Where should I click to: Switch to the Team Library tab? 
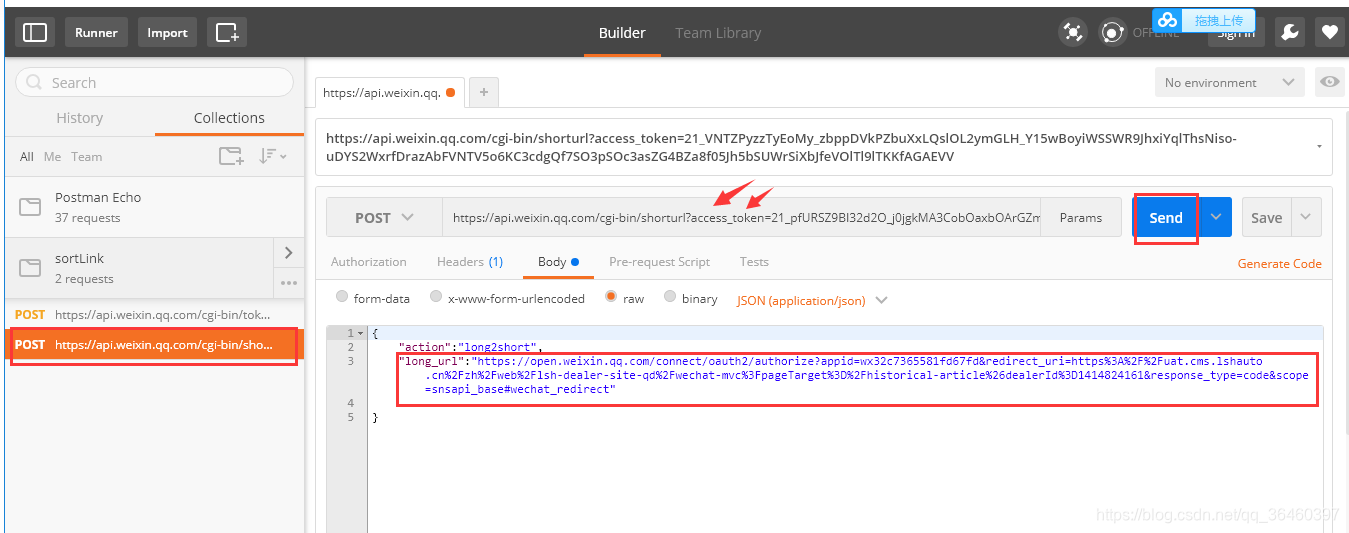(718, 32)
